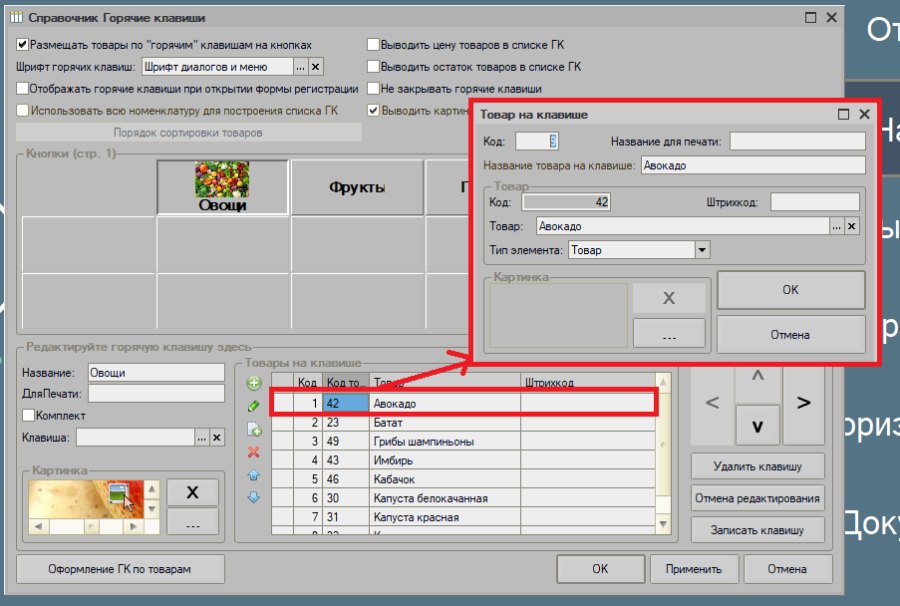Tick the Комплект checkbox
Viewport: 900px width, 606px height.
[x=28, y=415]
